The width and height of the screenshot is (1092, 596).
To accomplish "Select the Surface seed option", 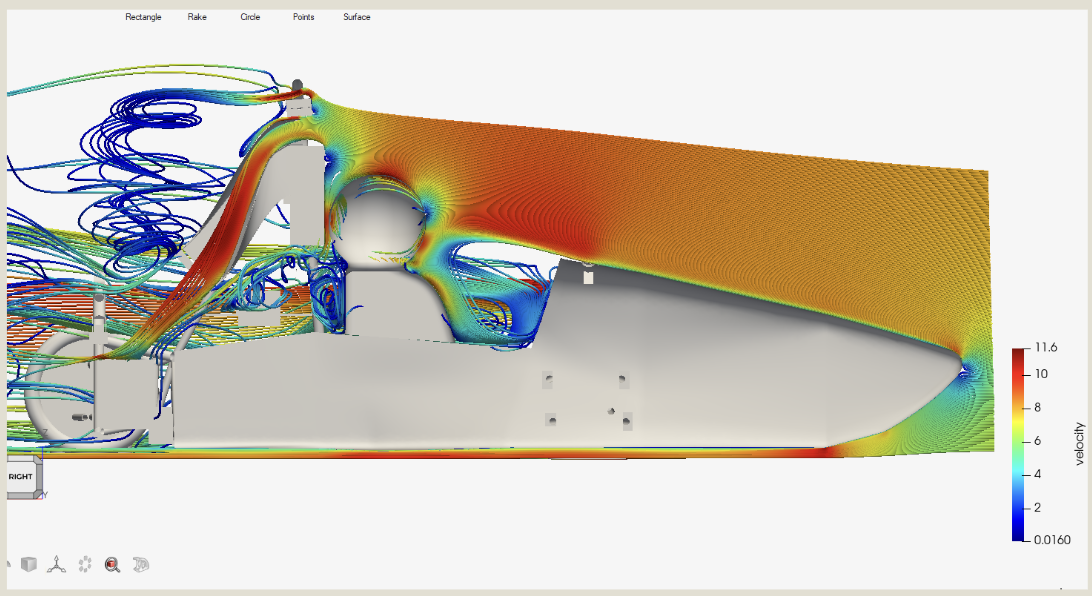I will [x=357, y=17].
